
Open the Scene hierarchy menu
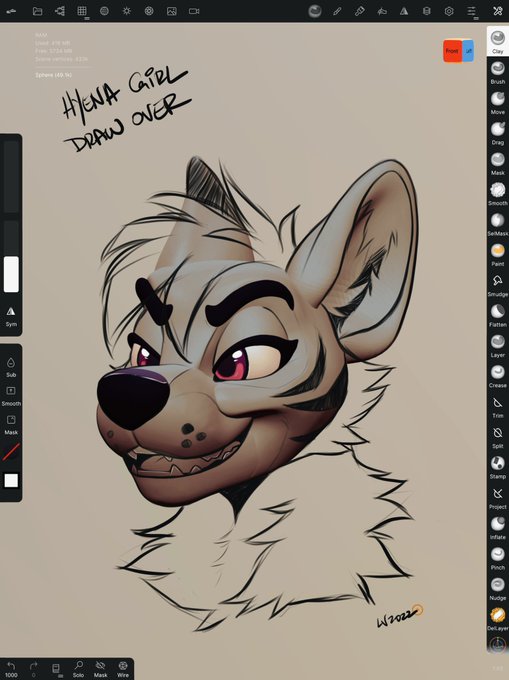pos(60,11)
